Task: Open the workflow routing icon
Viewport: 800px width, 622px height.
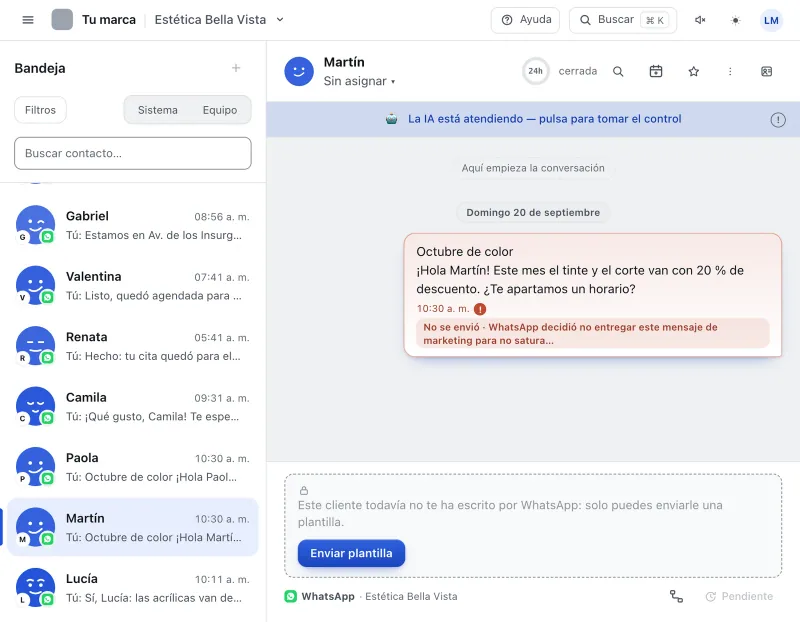Action: pos(676,596)
